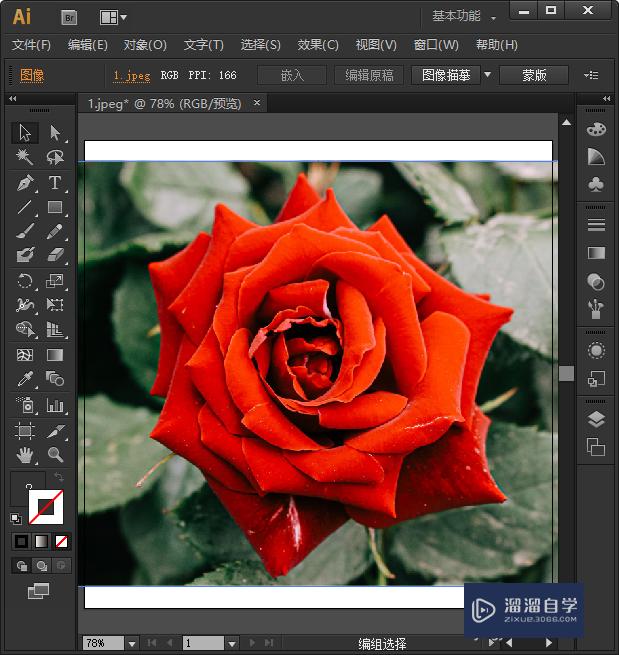Open the Symbols panel (club icon)
Viewport: 619px width, 655px height.
[x=596, y=184]
